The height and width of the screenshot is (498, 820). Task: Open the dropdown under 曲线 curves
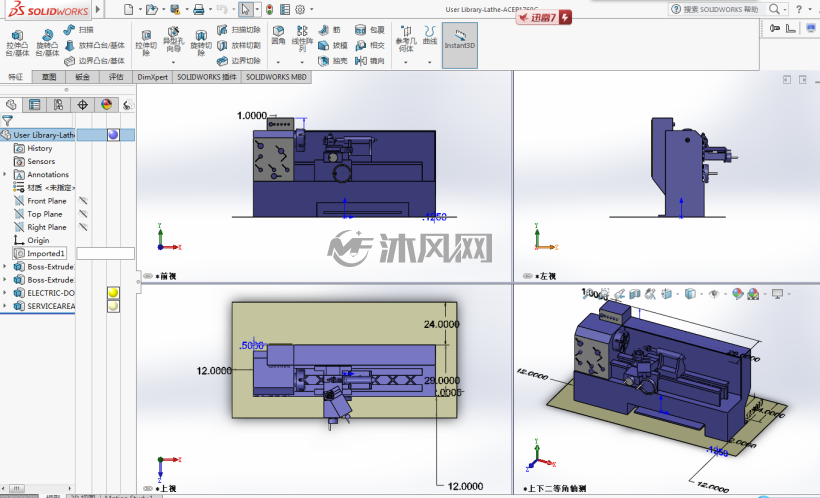tap(429, 62)
